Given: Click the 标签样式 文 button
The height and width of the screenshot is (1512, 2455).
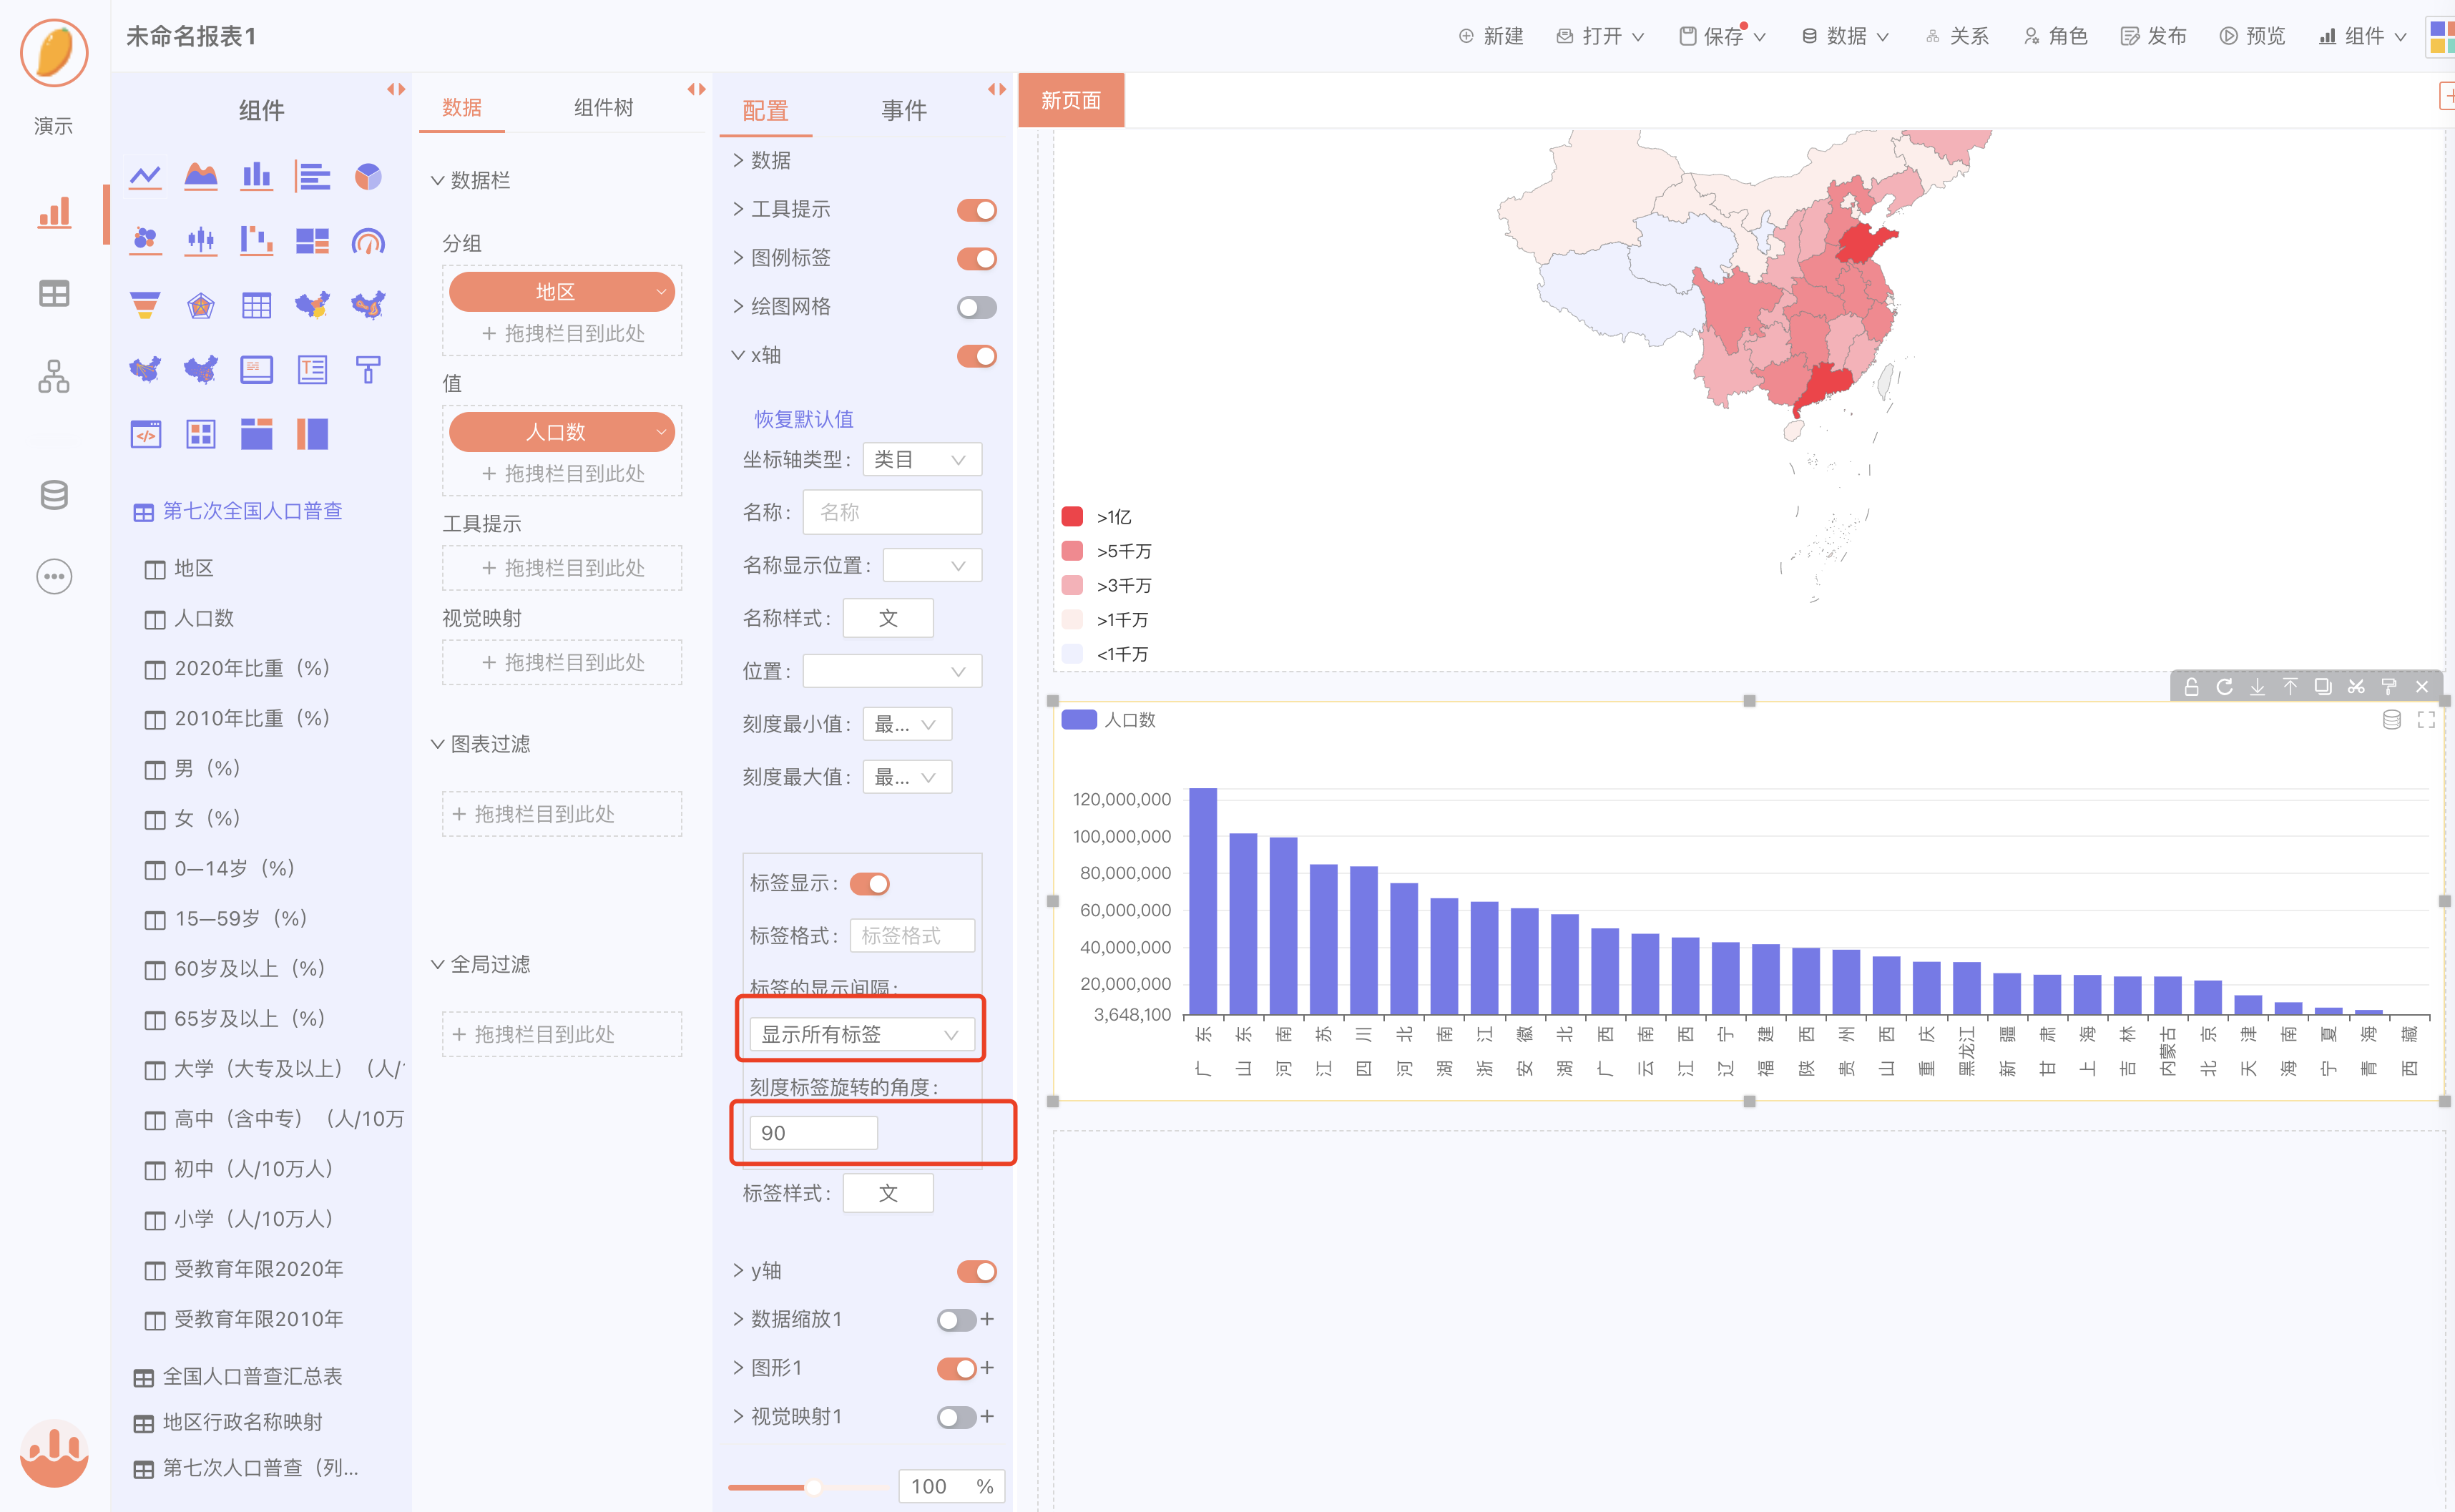Looking at the screenshot, I should pyautogui.click(x=888, y=1193).
